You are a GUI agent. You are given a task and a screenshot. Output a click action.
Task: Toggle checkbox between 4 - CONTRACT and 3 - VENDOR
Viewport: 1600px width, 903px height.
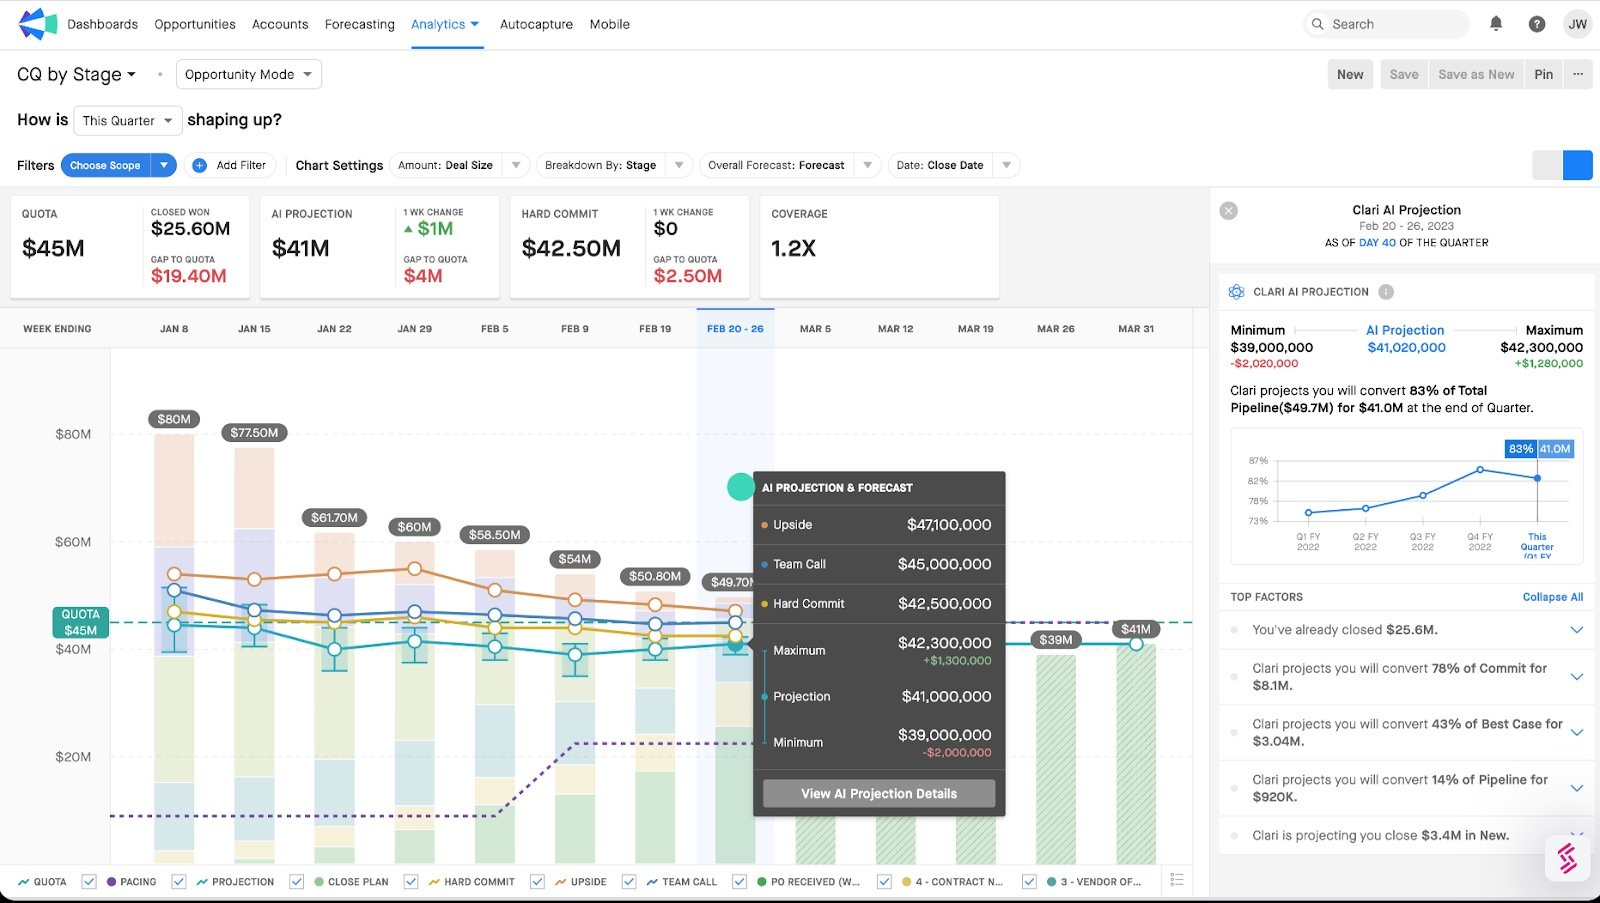(x=1029, y=881)
